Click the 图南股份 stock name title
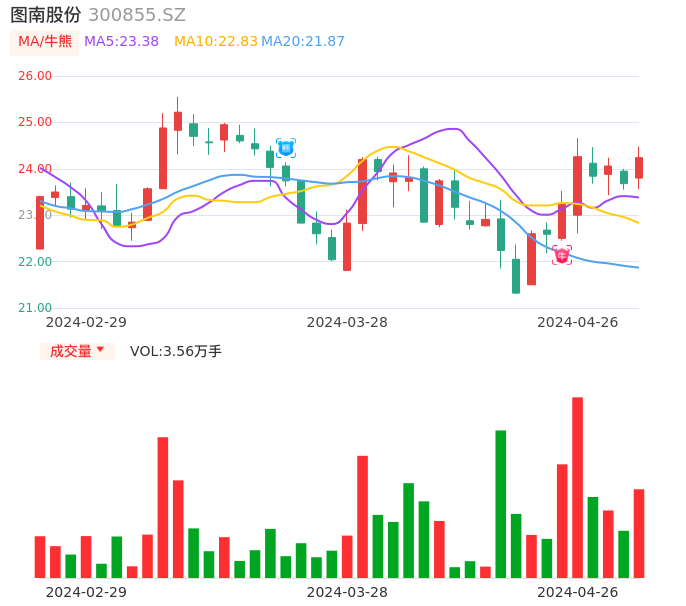686x606 pixels. tap(46, 15)
